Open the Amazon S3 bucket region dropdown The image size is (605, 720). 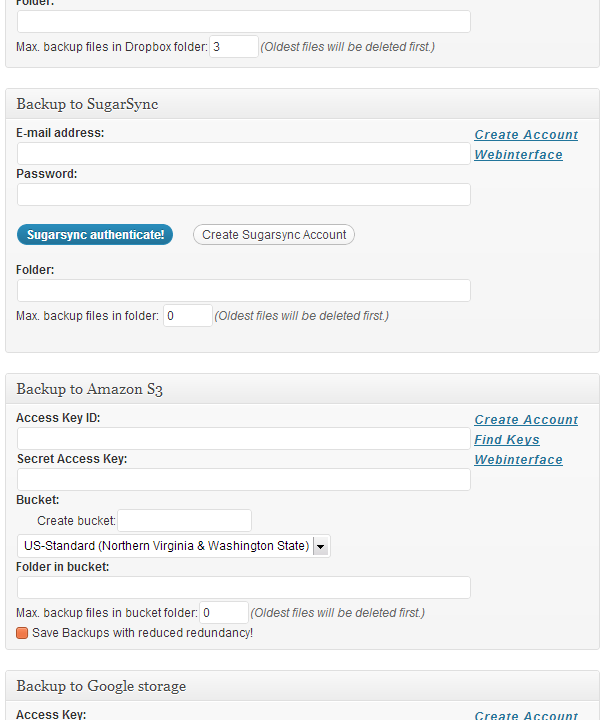320,546
